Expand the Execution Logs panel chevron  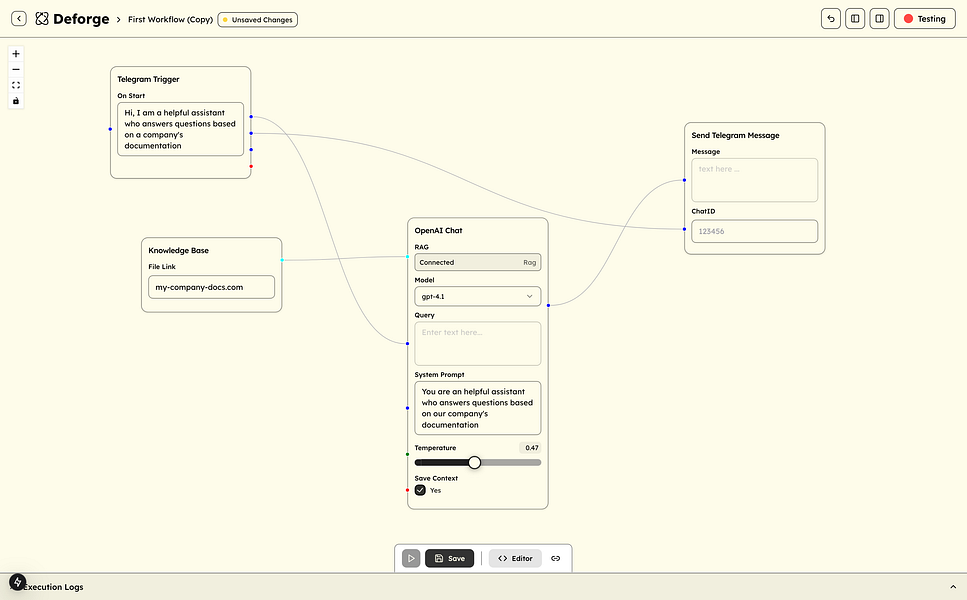tap(953, 587)
